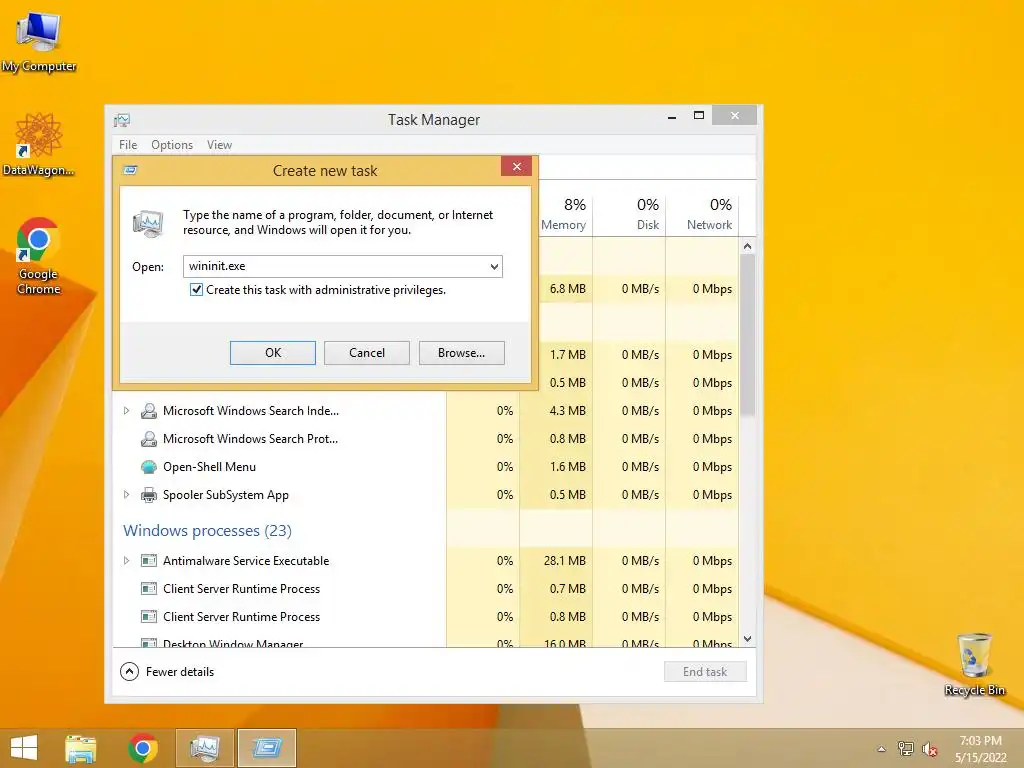Image resolution: width=1024 pixels, height=768 pixels.
Task: Click the Antimalware Service Executable icon
Action: 149,560
